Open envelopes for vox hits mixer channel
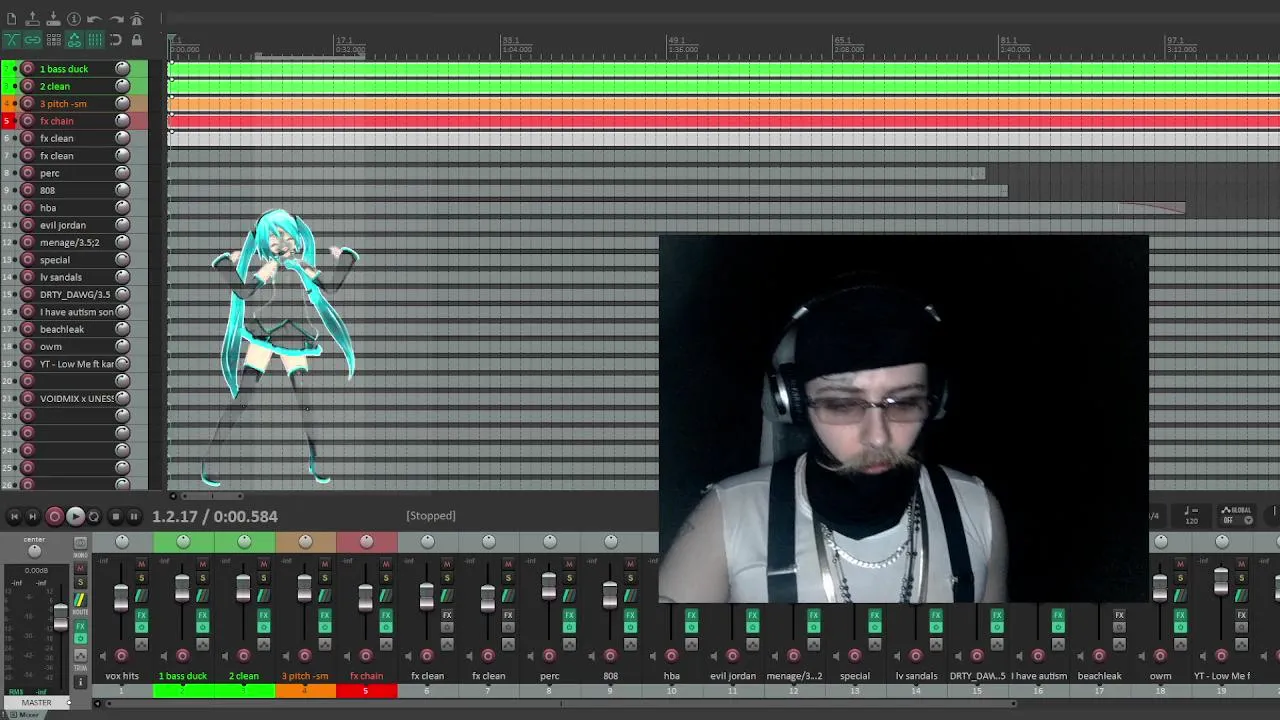This screenshot has width=1280, height=720. click(x=142, y=644)
